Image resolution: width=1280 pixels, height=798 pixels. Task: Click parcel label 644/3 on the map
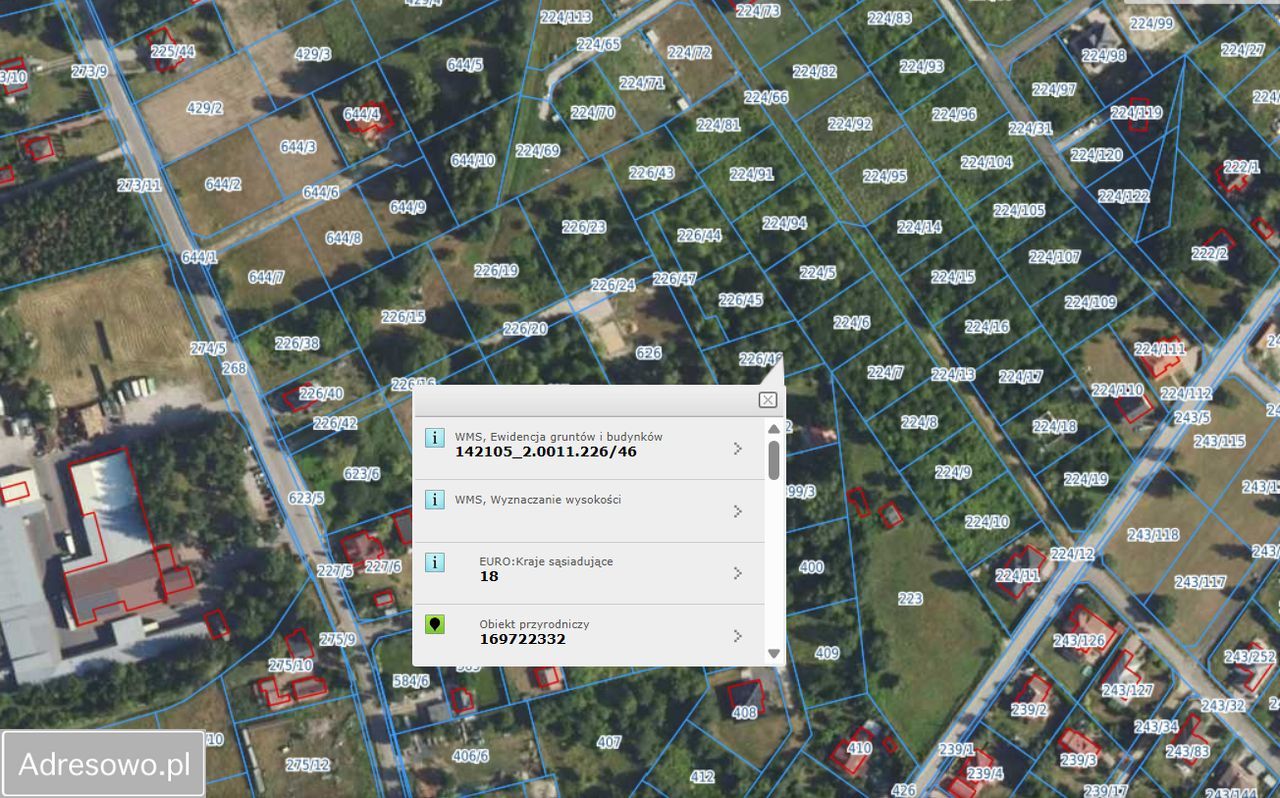point(298,146)
